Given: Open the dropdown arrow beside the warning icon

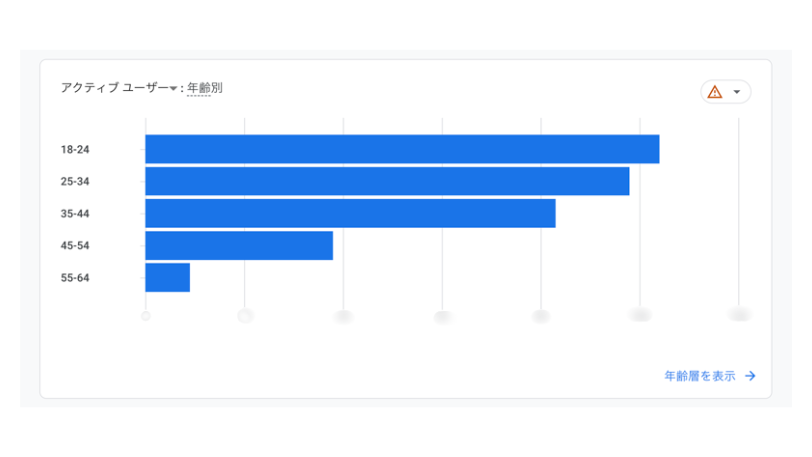Looking at the screenshot, I should coord(738,92).
